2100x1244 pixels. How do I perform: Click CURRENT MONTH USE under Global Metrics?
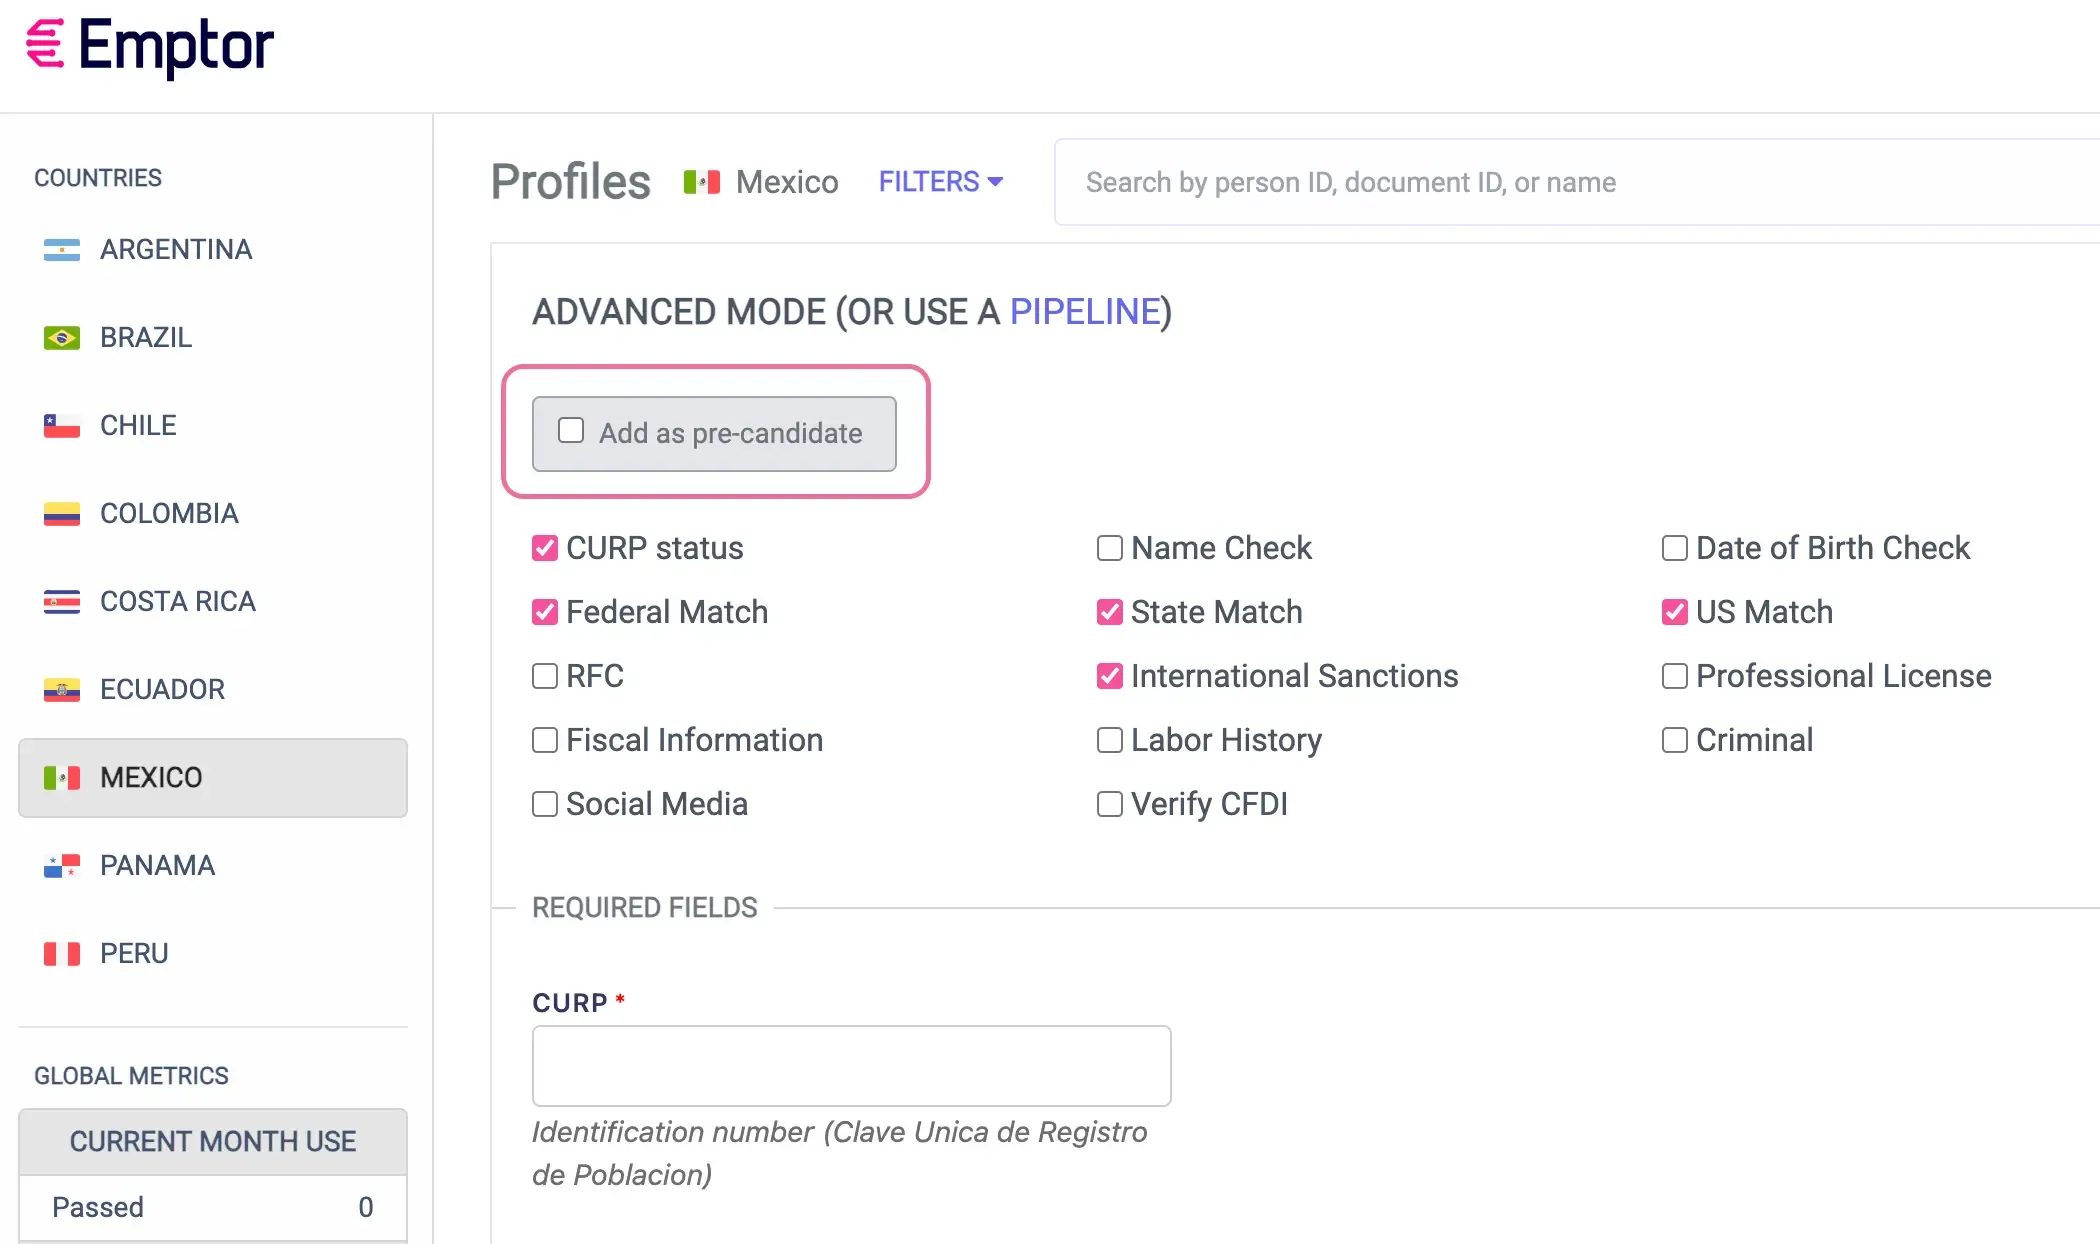click(x=212, y=1141)
